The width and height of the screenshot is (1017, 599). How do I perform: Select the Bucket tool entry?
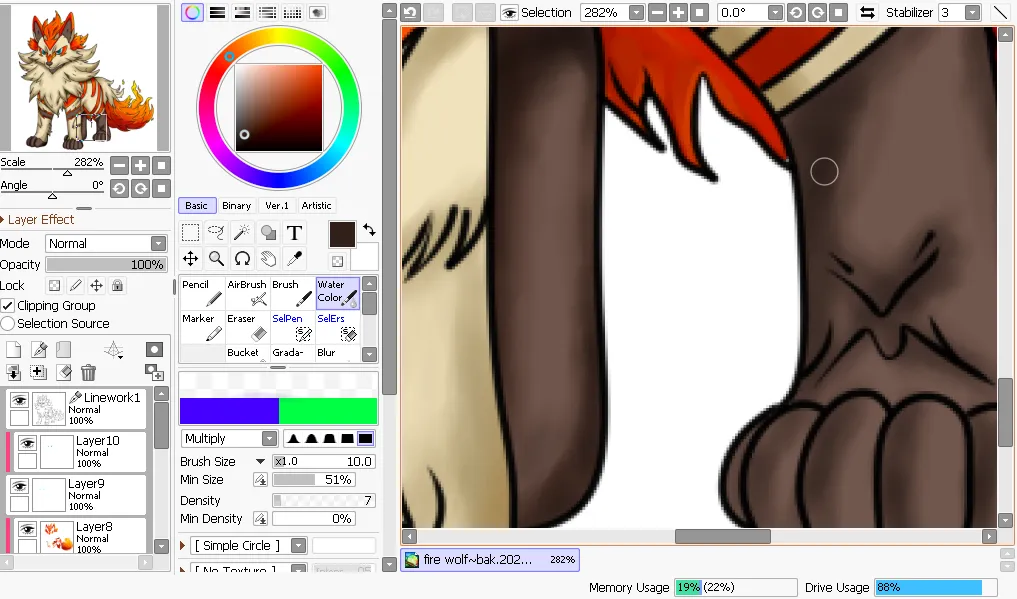[247, 353]
